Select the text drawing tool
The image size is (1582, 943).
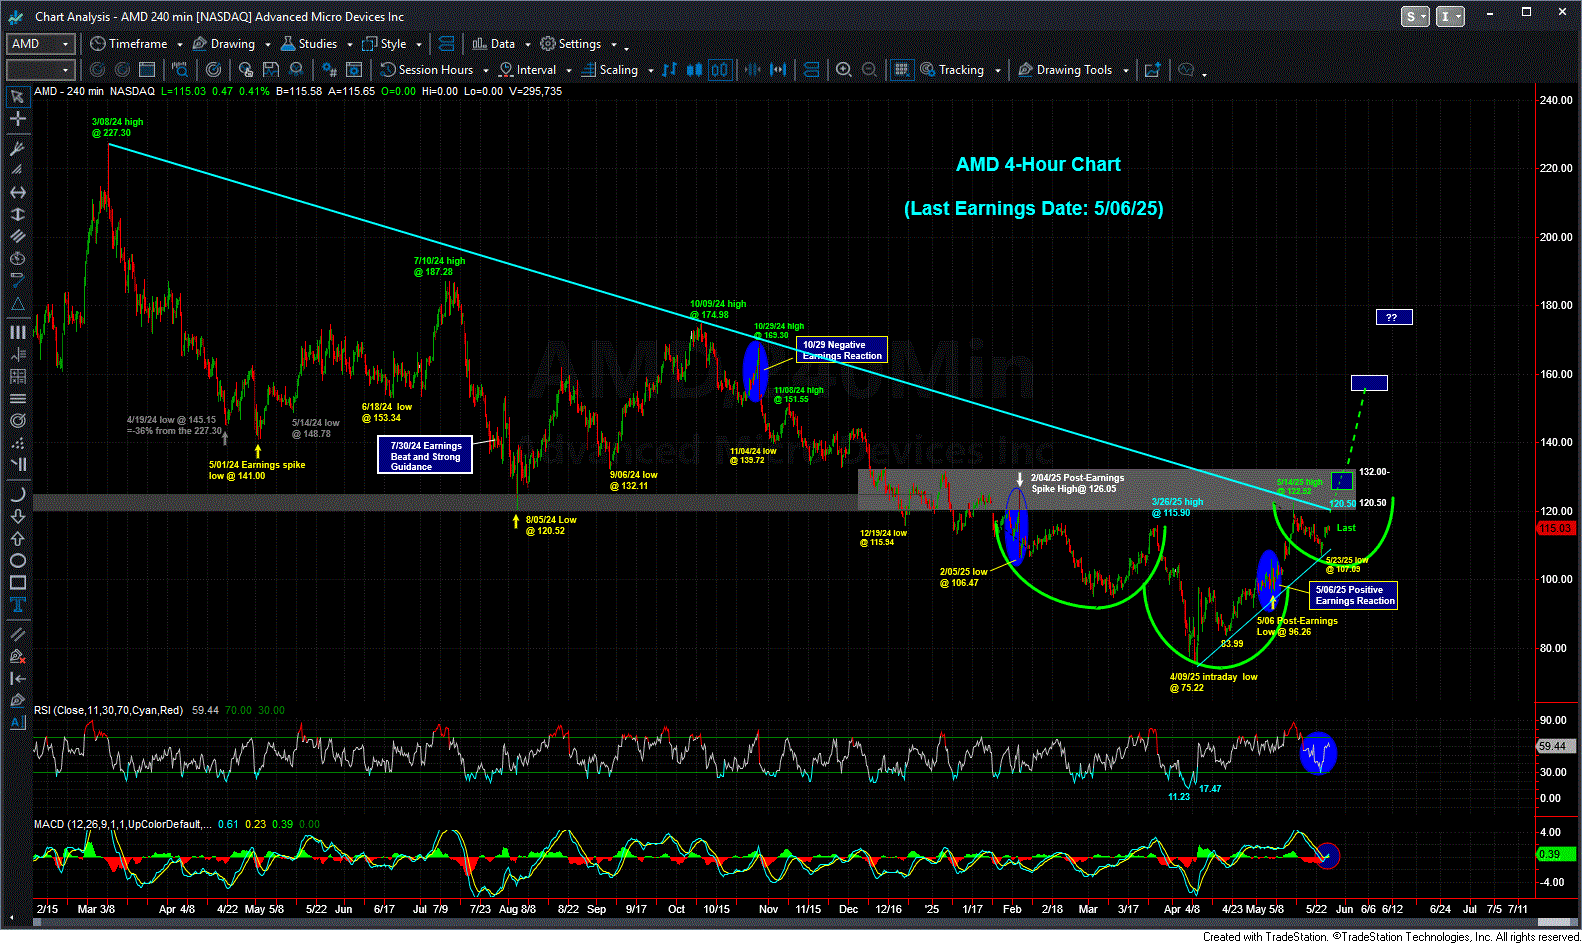(x=17, y=604)
